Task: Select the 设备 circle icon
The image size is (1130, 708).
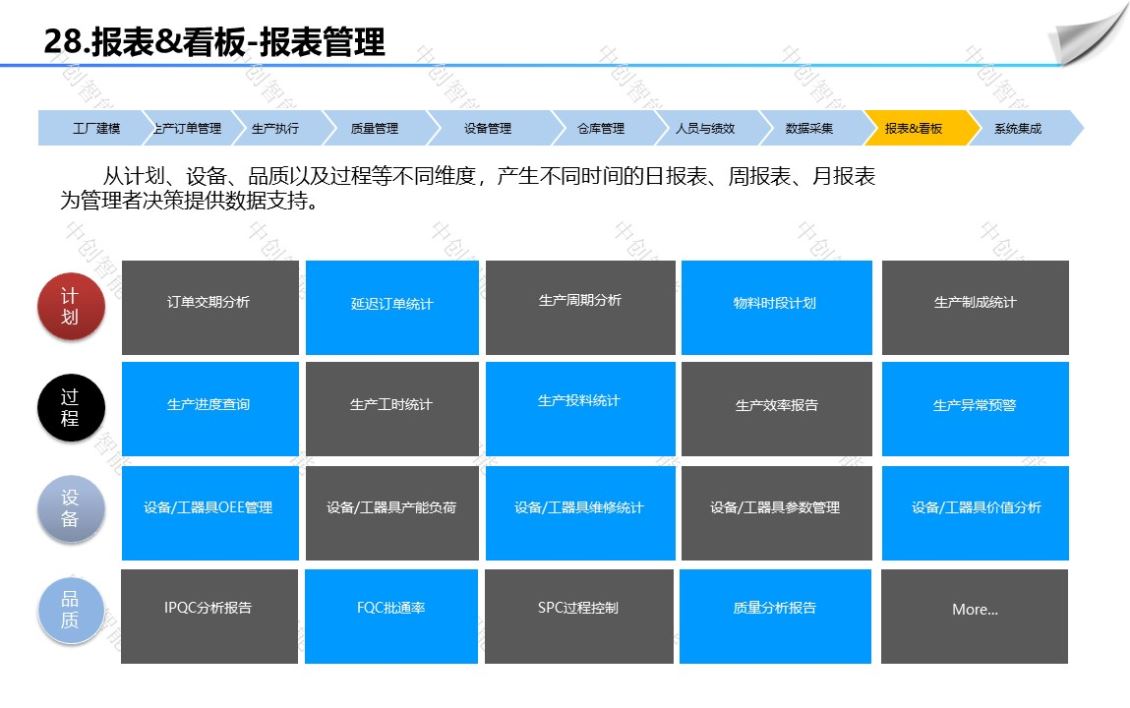Action: 69,509
